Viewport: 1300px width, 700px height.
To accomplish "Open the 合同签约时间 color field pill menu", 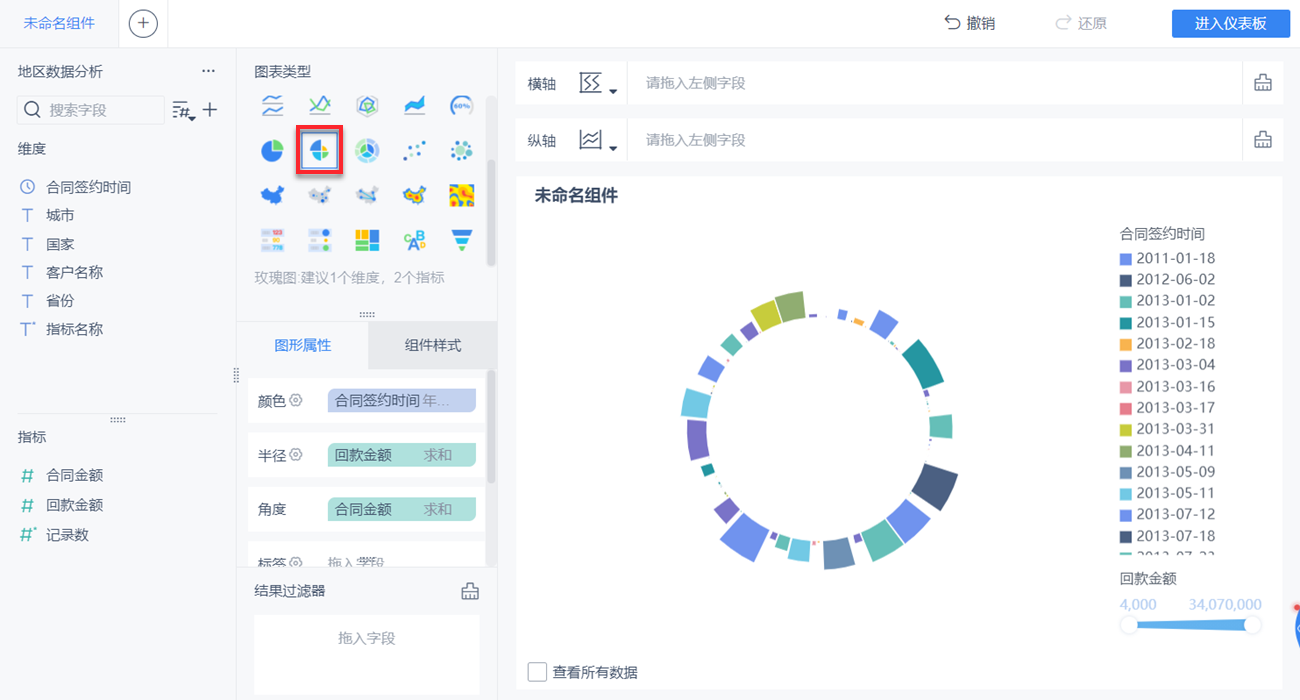I will point(402,401).
